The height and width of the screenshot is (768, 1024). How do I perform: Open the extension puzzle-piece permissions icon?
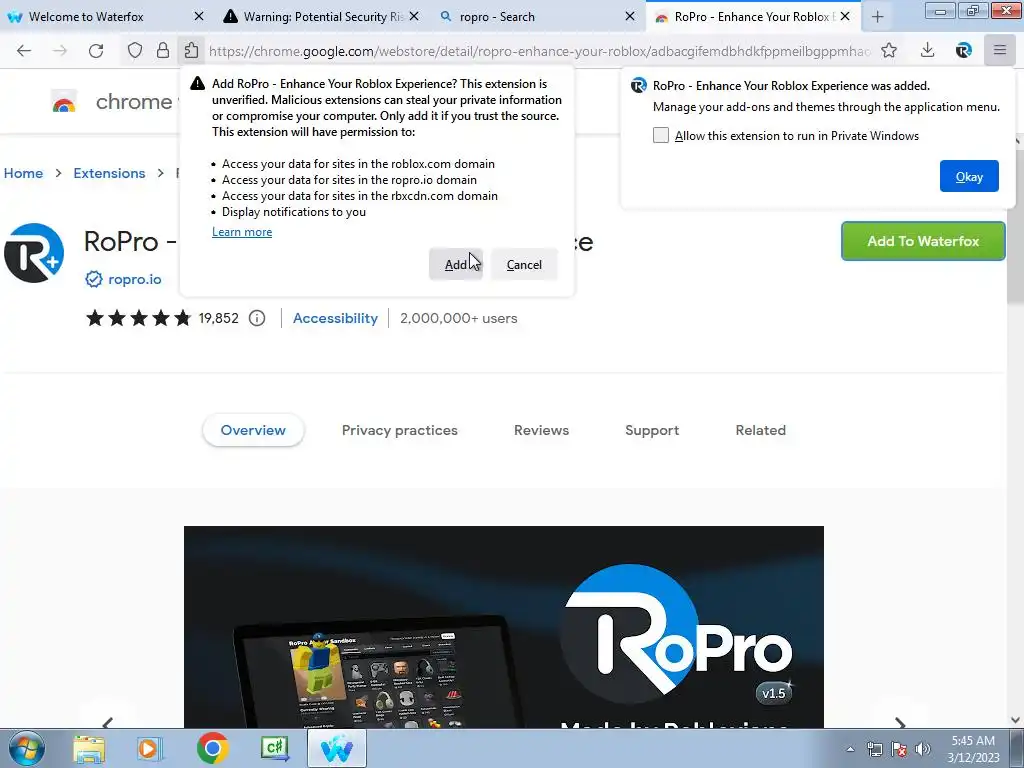(191, 50)
